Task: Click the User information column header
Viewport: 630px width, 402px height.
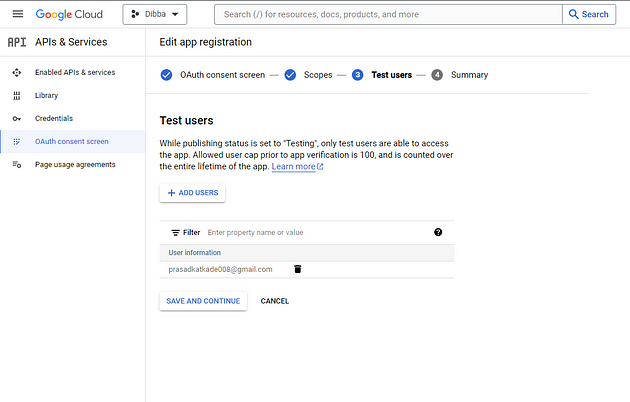Action: 195,253
